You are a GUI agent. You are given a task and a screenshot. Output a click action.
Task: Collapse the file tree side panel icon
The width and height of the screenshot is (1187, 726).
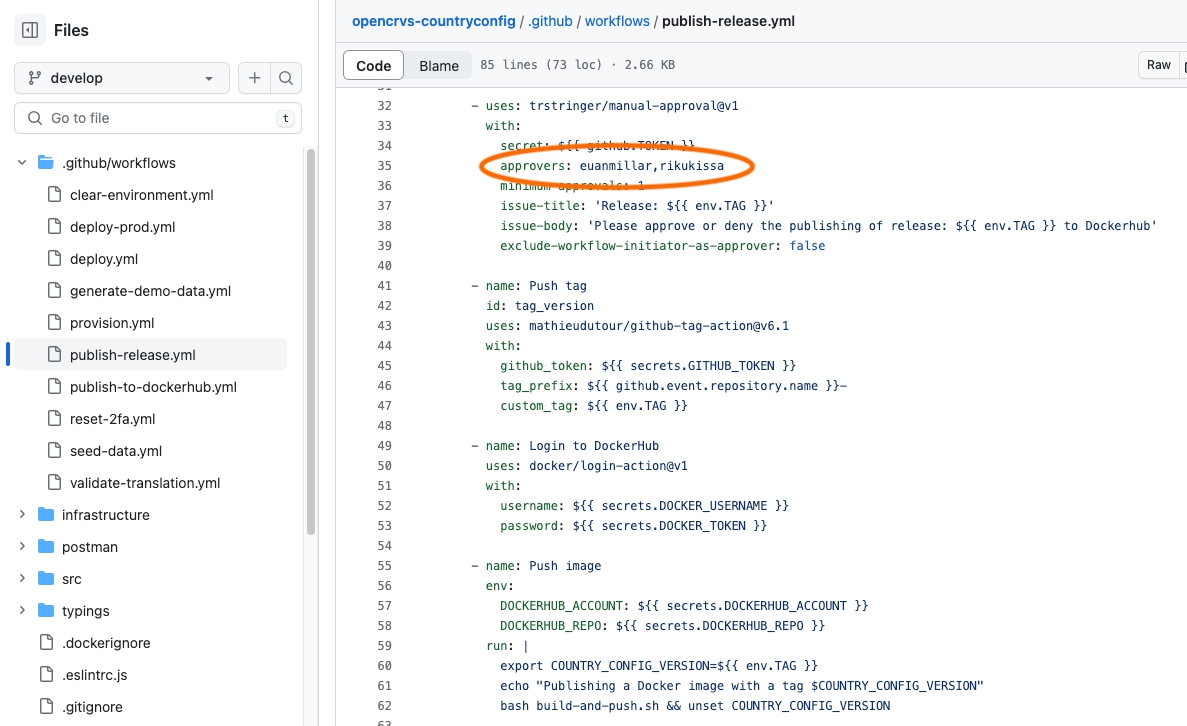[x=30, y=30]
